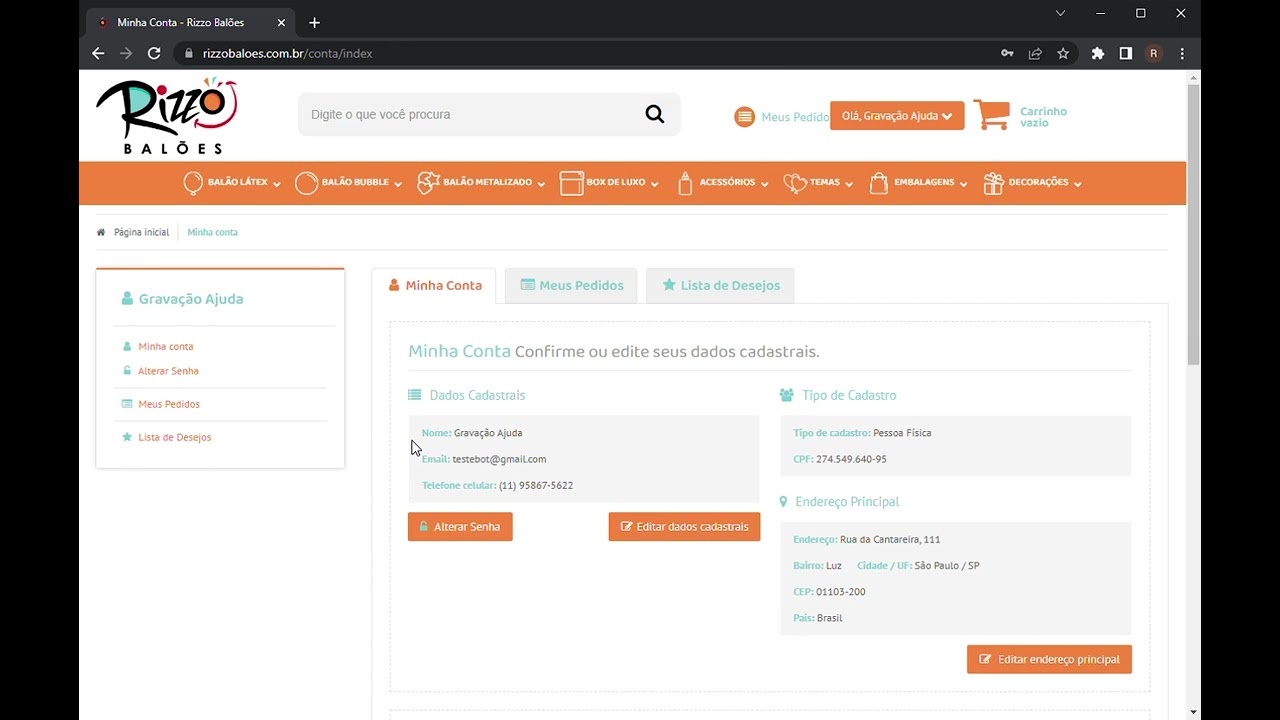Click the CEP value 01103-200
Image resolution: width=1280 pixels, height=720 pixels.
click(x=841, y=592)
